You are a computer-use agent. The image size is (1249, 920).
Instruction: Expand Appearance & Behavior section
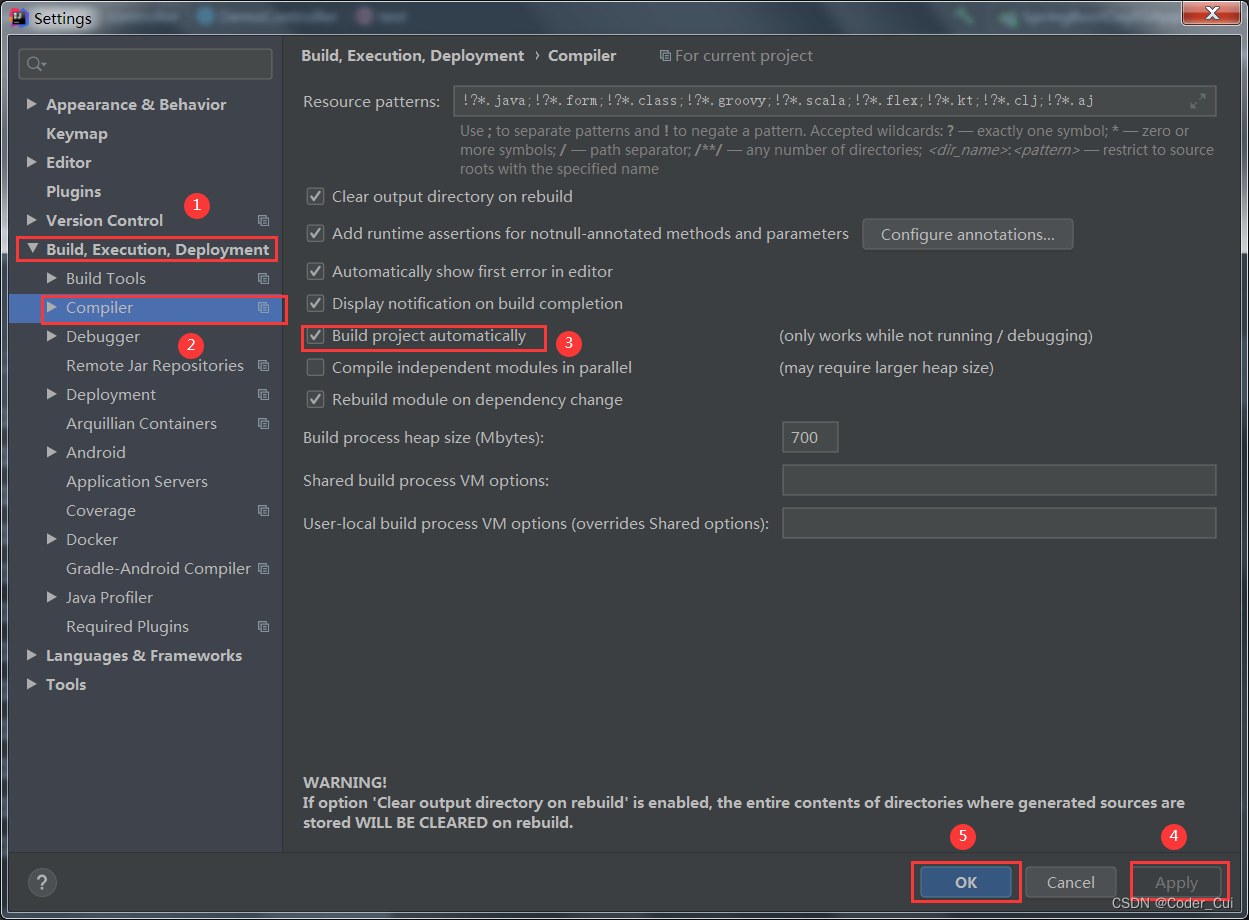point(32,104)
